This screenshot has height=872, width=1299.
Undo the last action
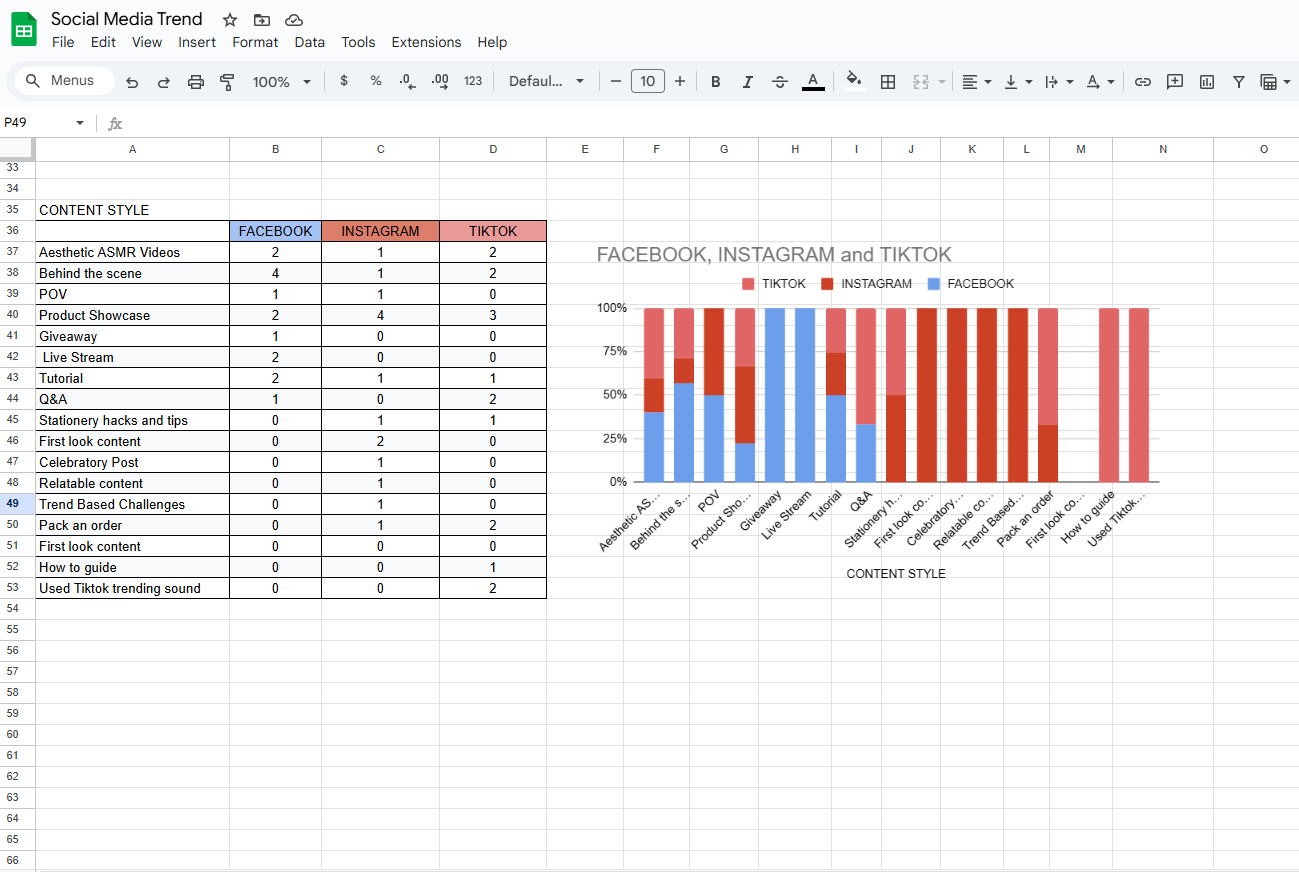click(x=132, y=82)
